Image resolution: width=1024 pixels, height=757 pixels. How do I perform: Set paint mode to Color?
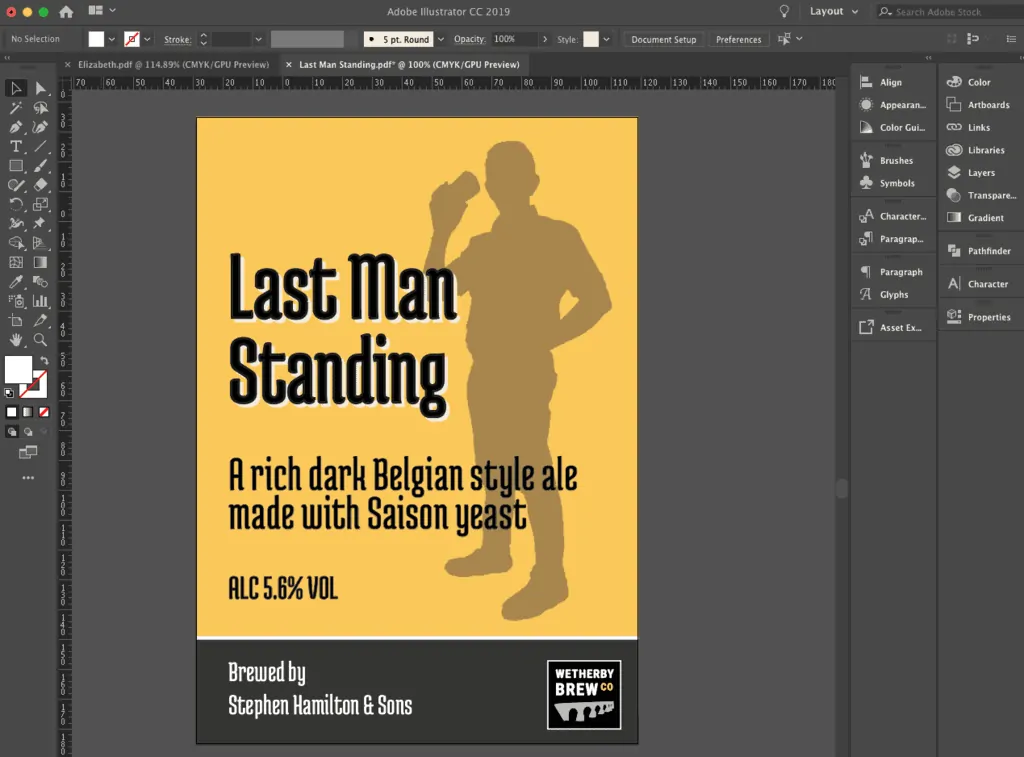(x=12, y=412)
